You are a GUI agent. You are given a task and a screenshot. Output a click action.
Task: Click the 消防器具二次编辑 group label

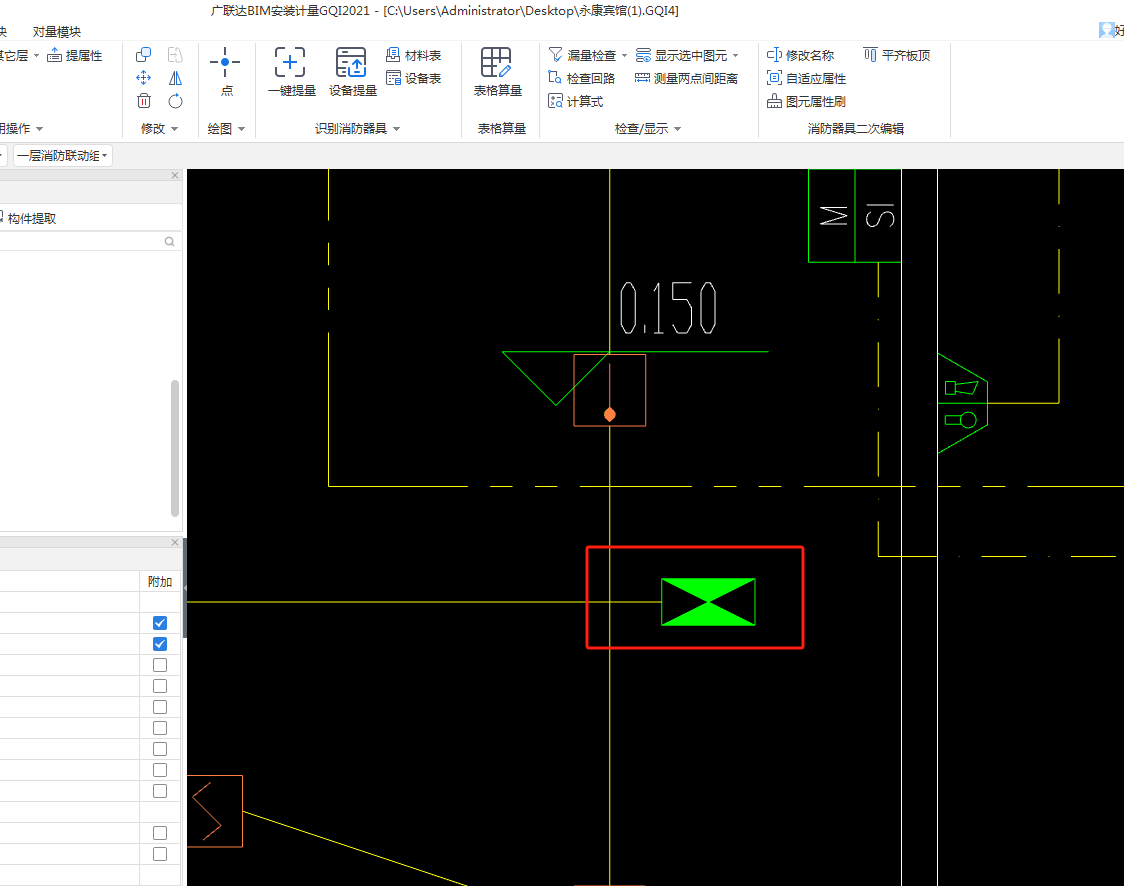click(855, 129)
